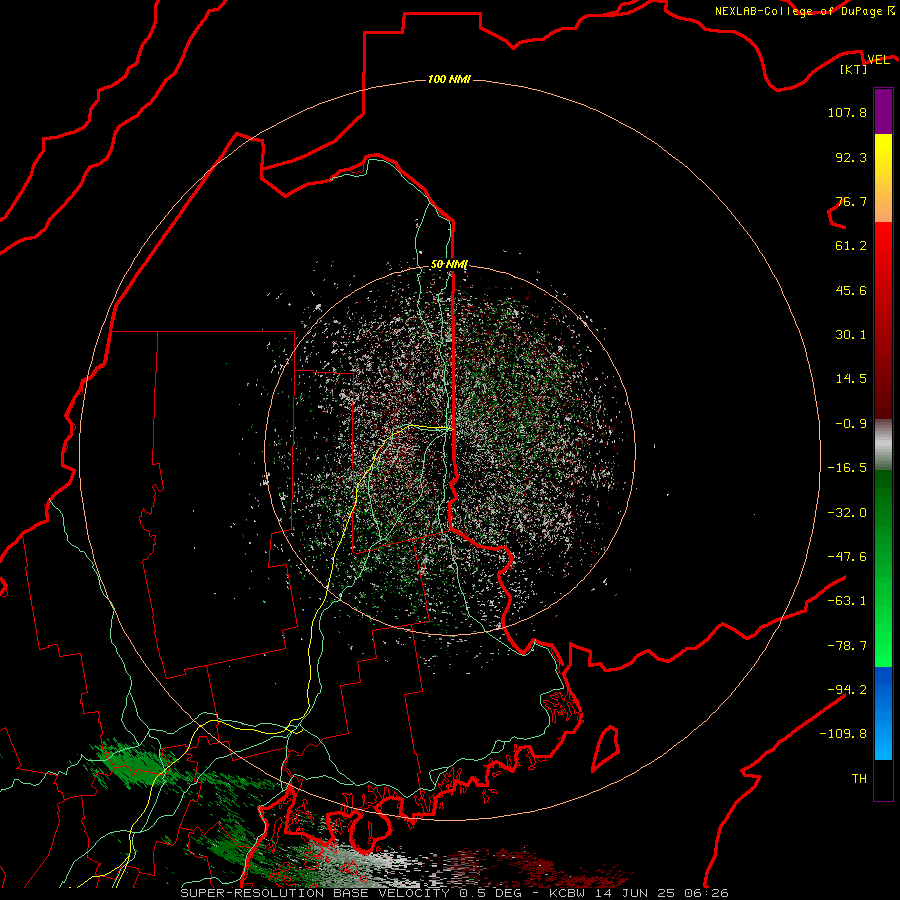The width and height of the screenshot is (900, 900).
Task: Click the VEL legend title
Action: point(878,60)
